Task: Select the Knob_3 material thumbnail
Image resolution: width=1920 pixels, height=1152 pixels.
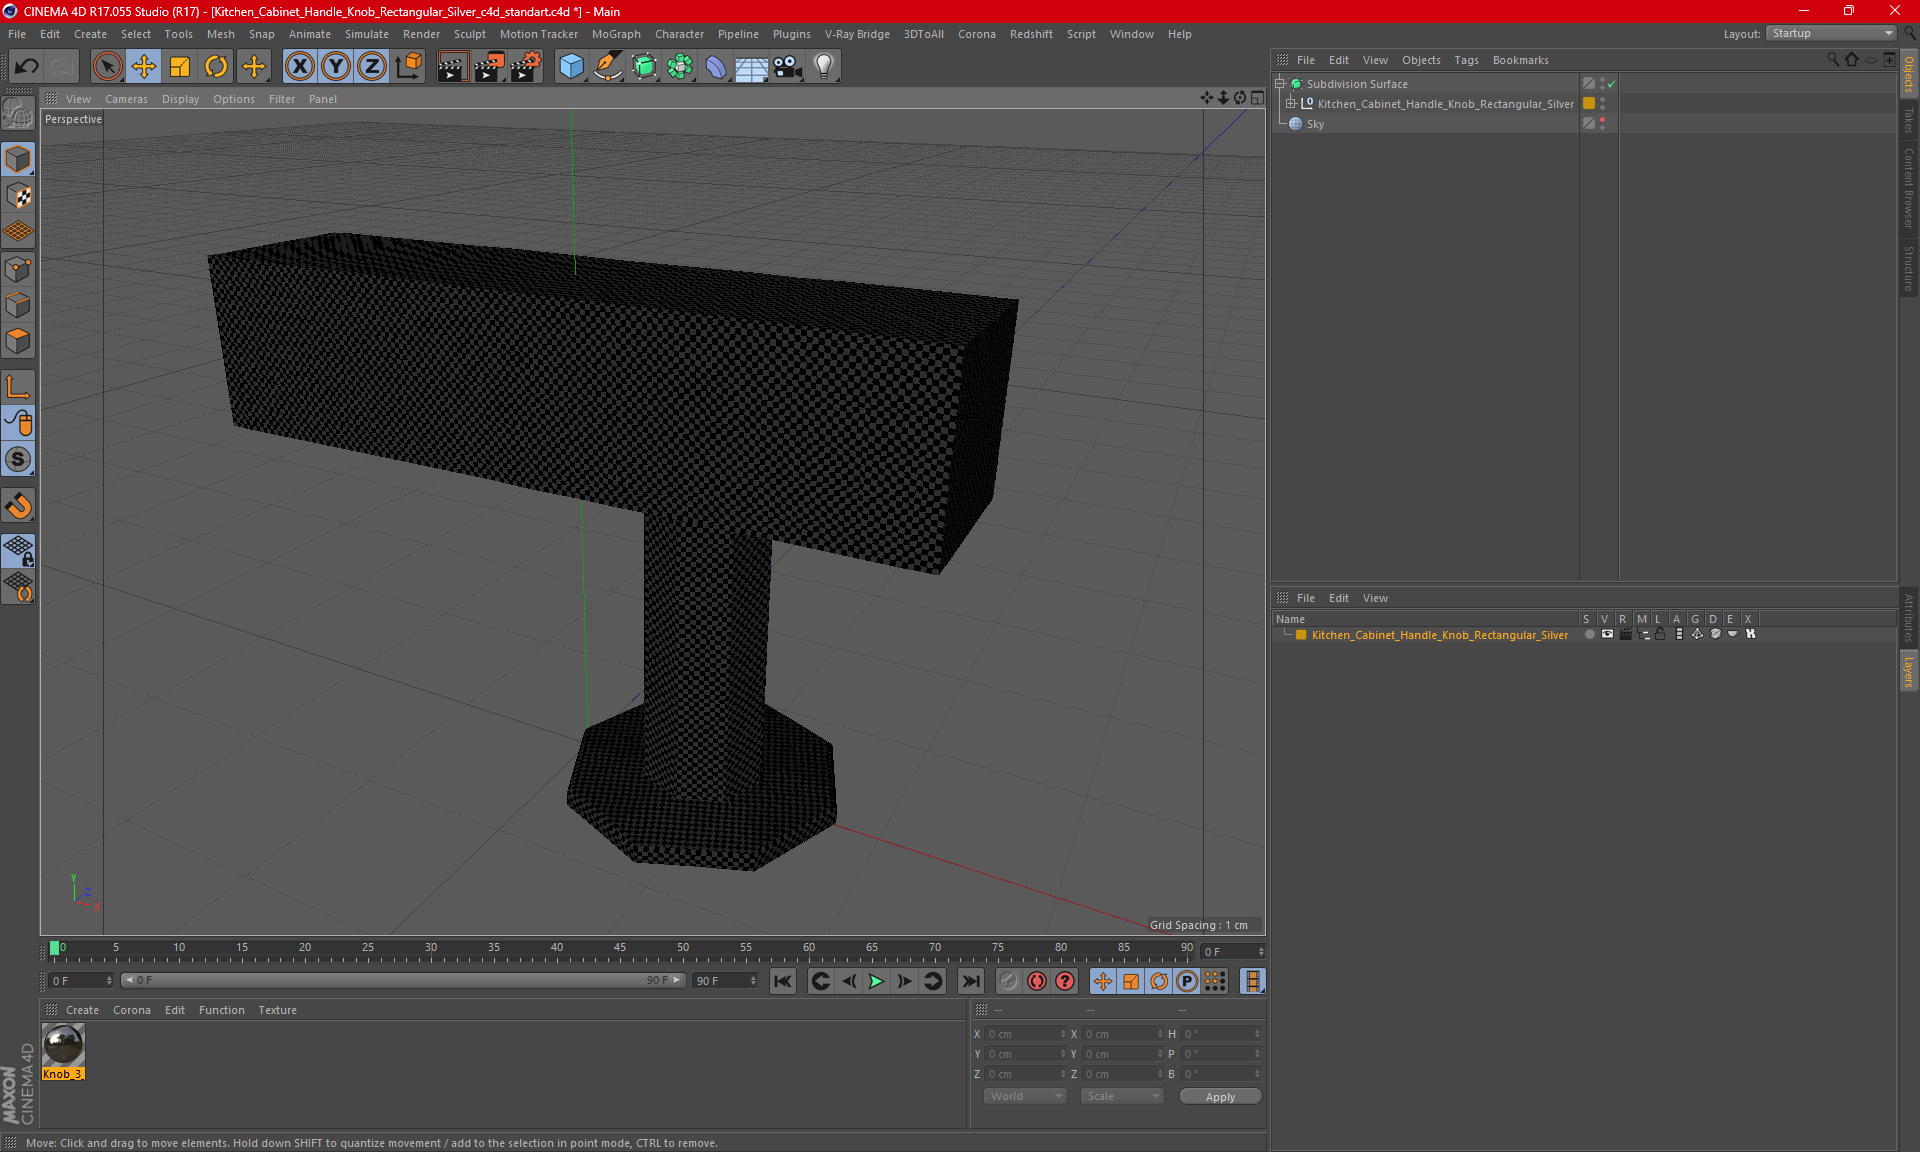Action: coord(63,1046)
